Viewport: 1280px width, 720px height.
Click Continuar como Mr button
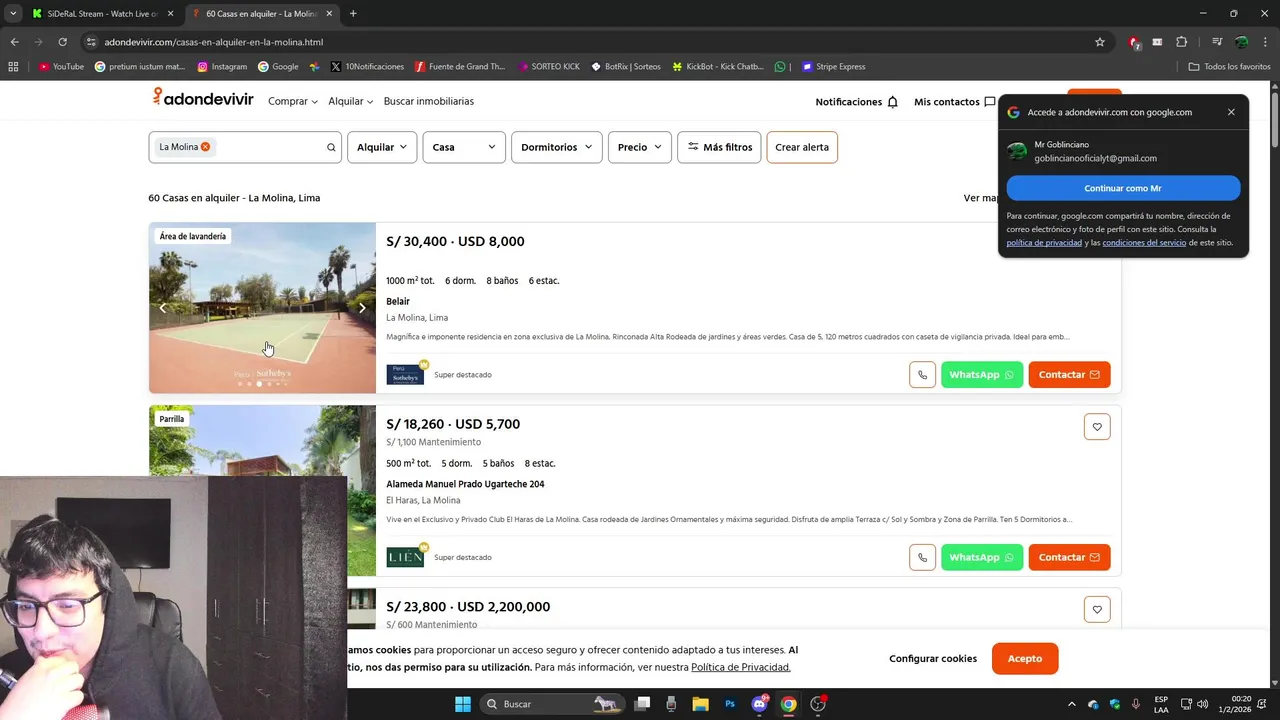(x=1123, y=188)
